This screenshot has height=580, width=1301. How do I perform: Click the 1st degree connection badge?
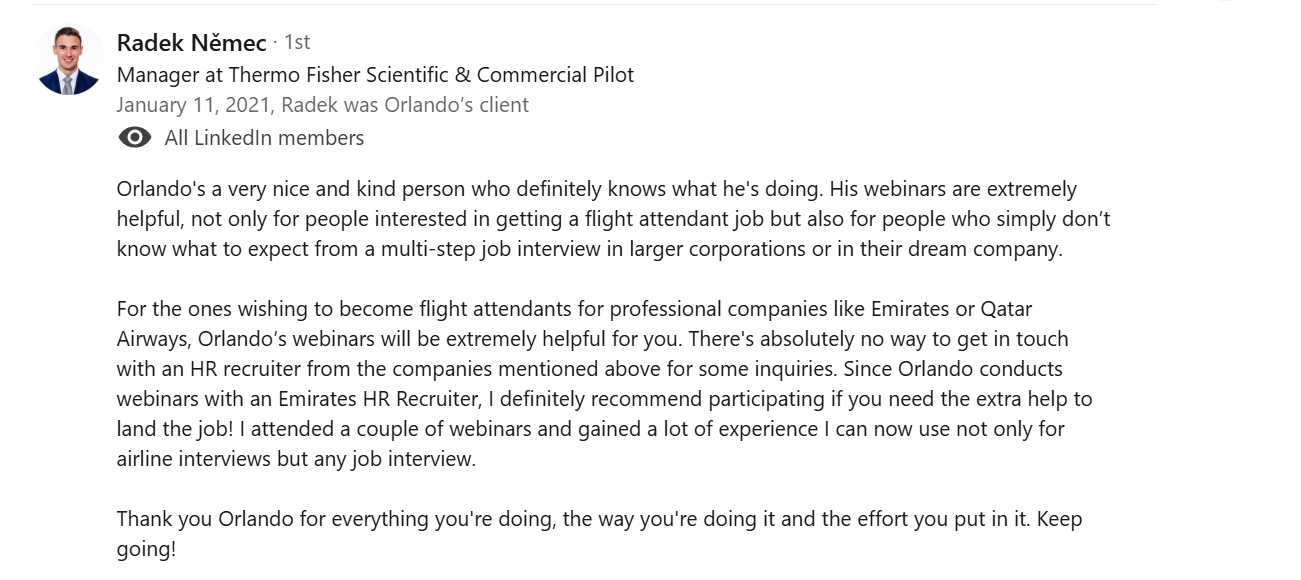coord(297,42)
